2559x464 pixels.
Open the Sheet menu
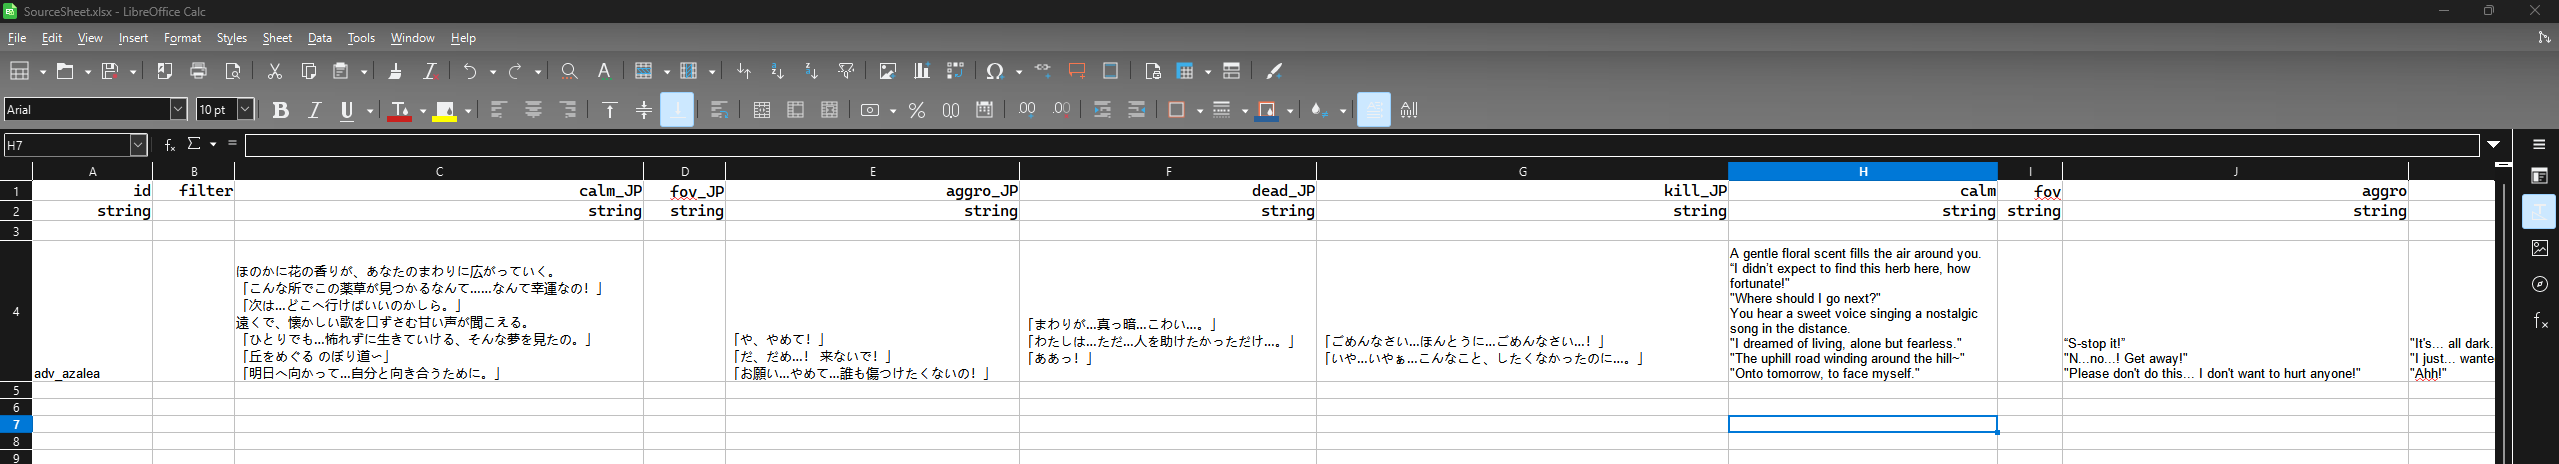click(x=277, y=38)
